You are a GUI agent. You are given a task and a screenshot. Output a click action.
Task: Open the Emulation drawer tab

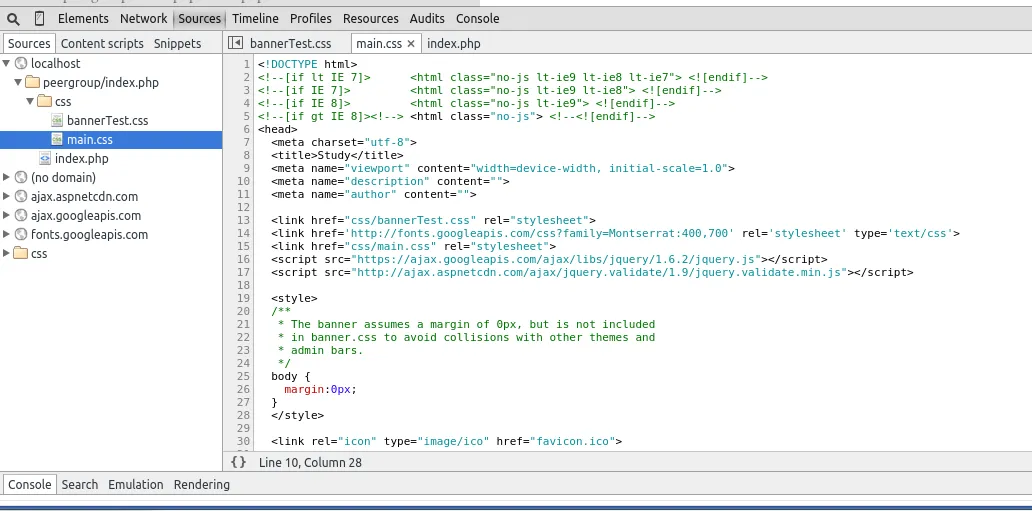pos(136,485)
